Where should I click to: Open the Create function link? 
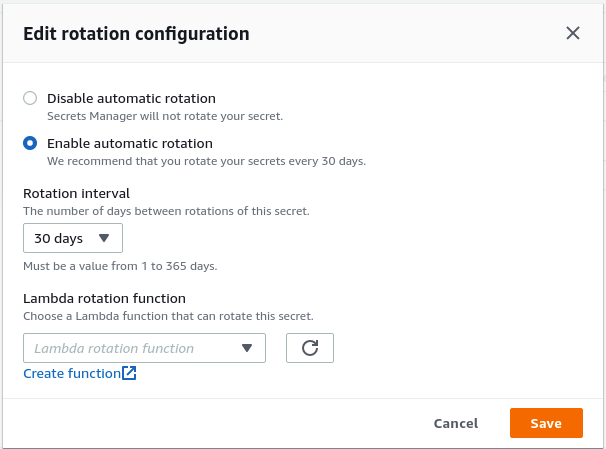coord(71,374)
